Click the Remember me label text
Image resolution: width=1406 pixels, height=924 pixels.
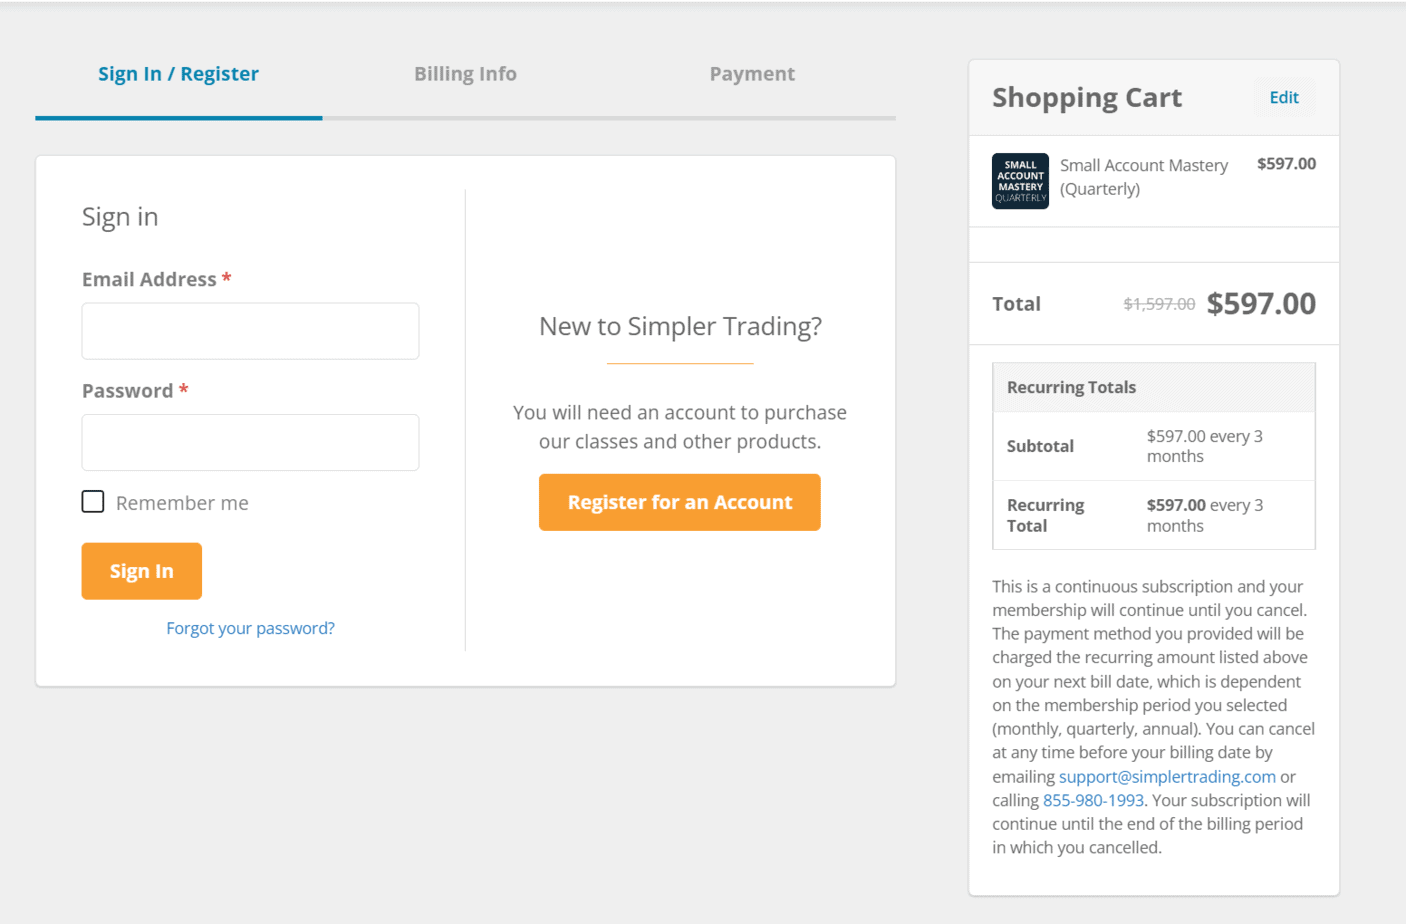coord(182,503)
